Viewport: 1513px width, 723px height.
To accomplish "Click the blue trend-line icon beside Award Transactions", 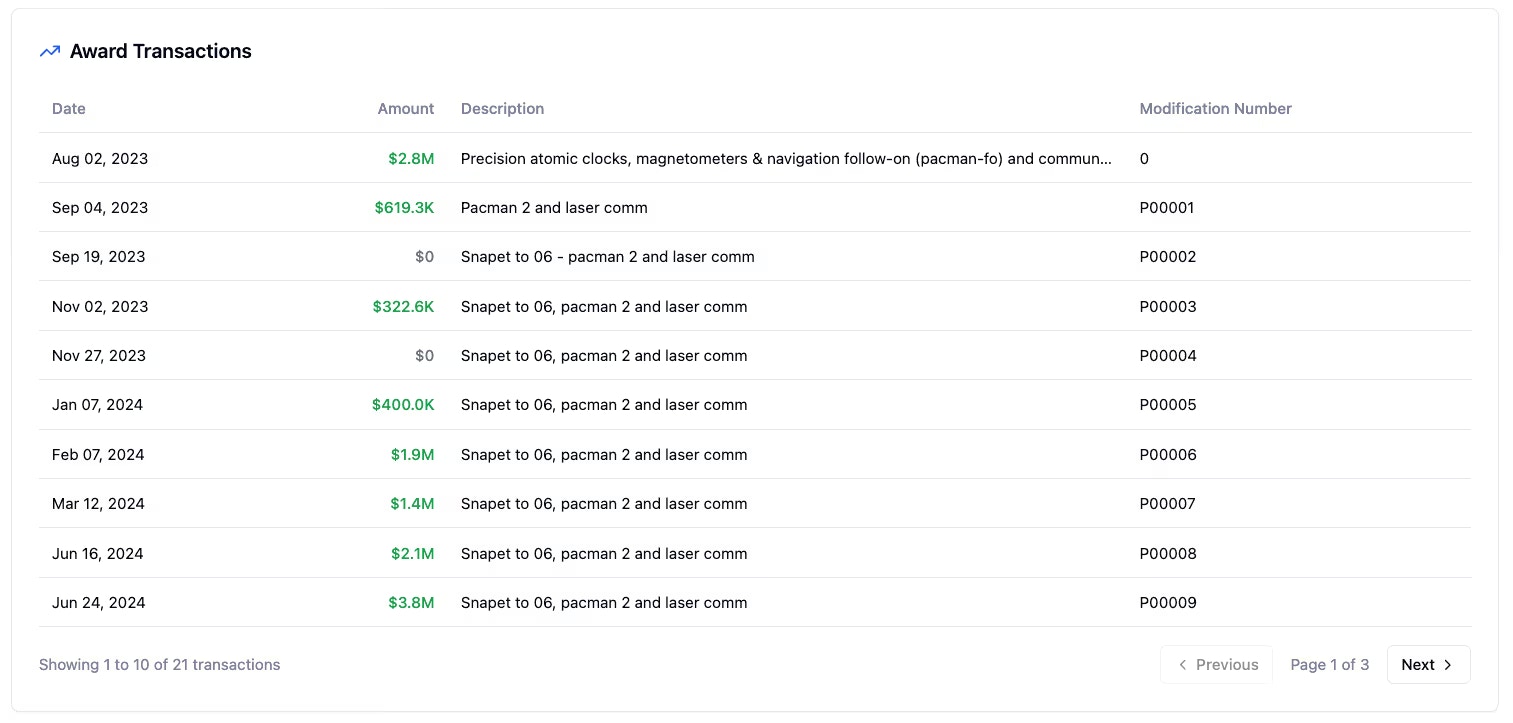I will [x=49, y=50].
